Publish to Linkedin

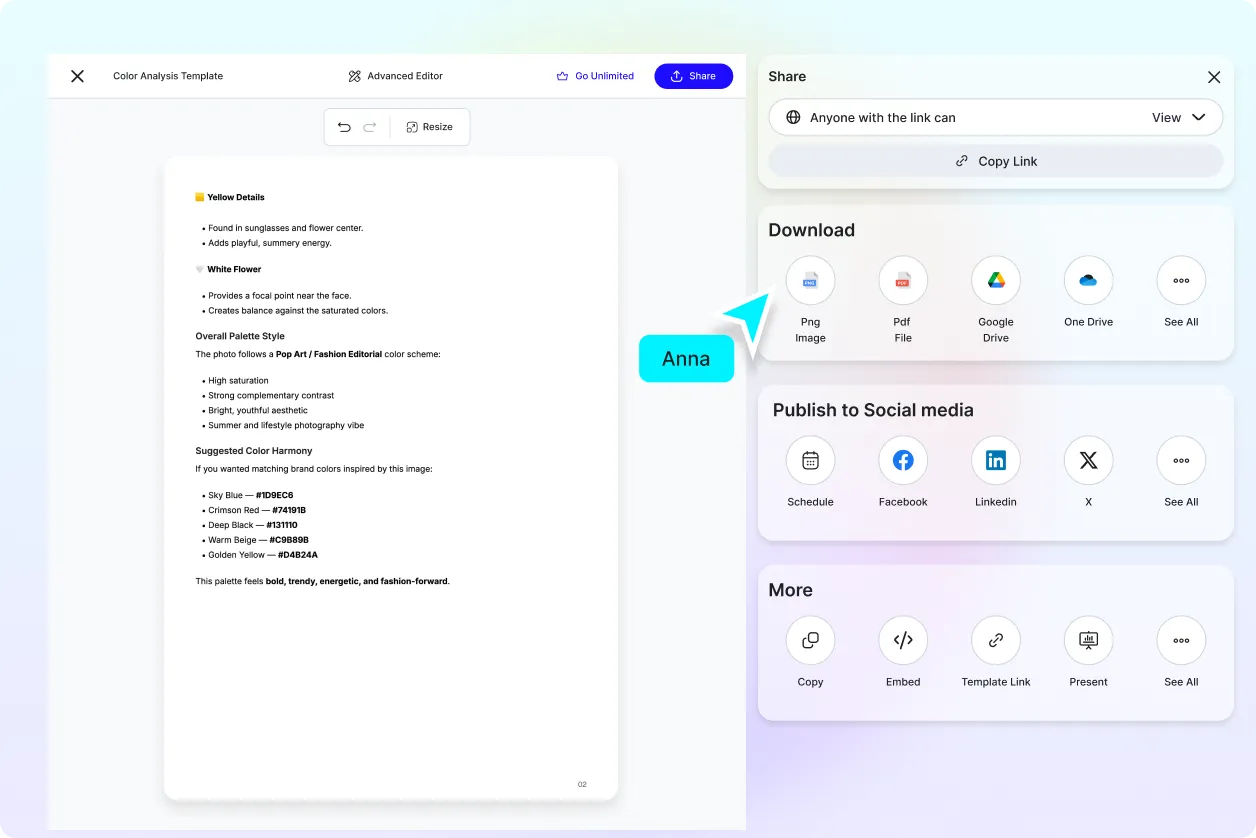tap(996, 461)
